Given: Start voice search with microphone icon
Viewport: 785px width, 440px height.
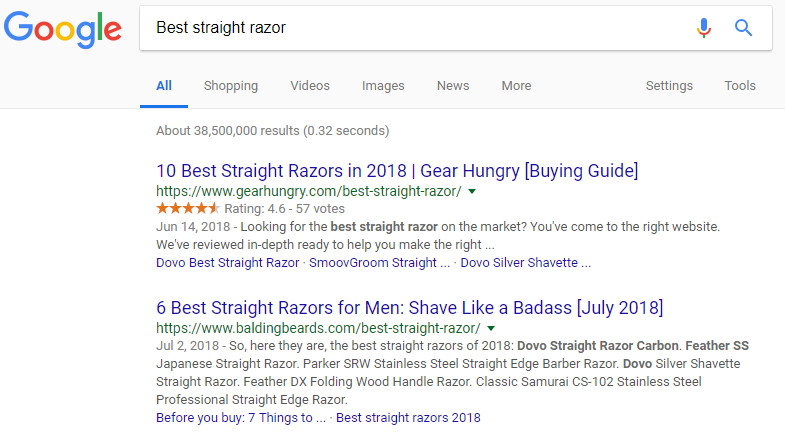Looking at the screenshot, I should (x=704, y=28).
